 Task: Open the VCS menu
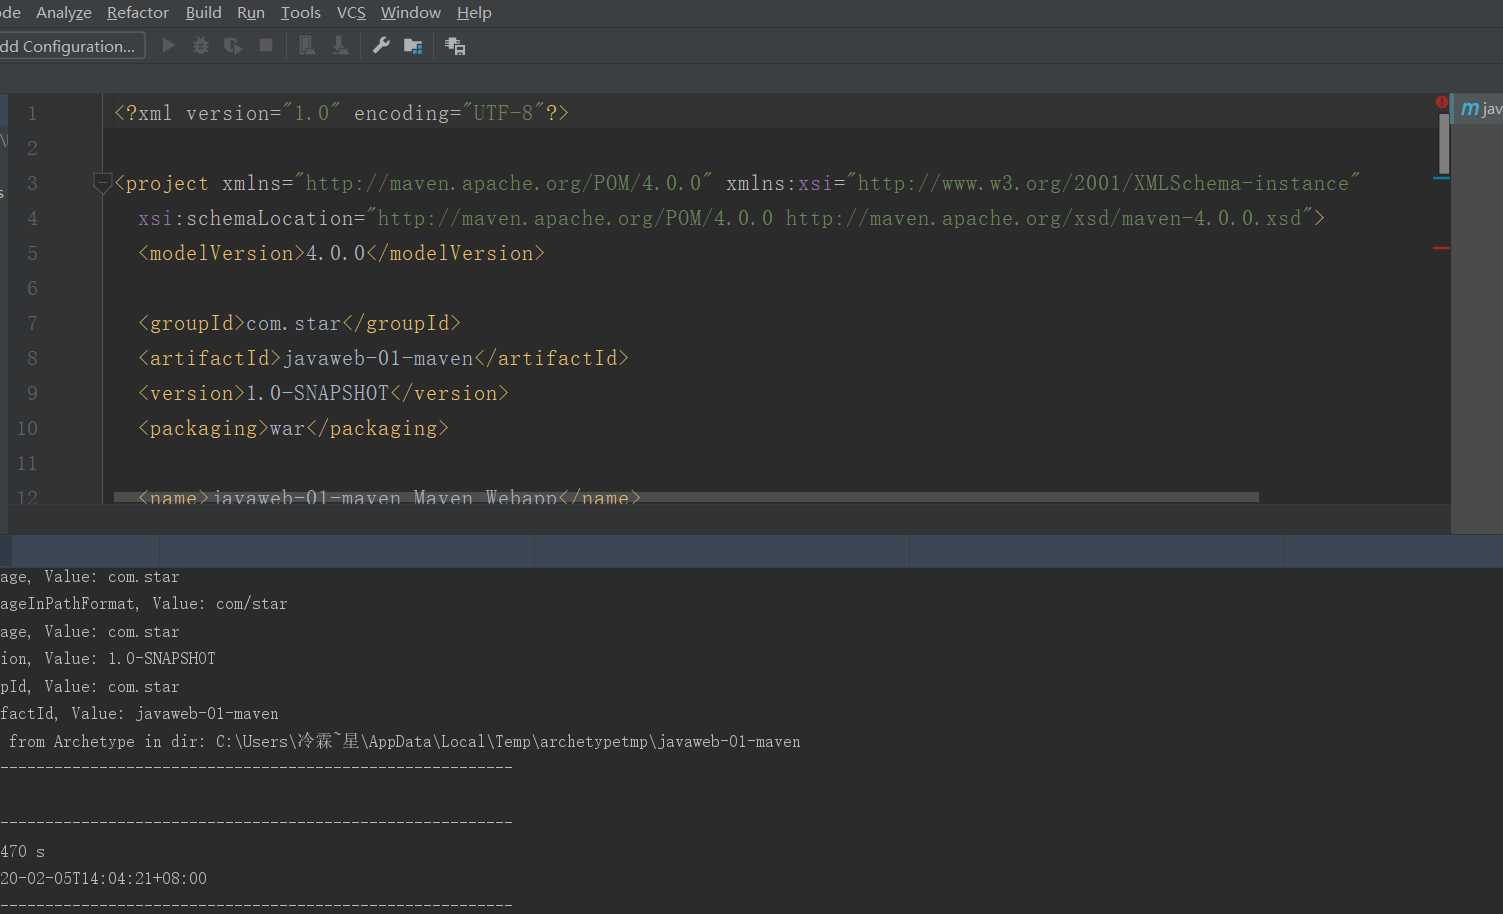click(351, 13)
